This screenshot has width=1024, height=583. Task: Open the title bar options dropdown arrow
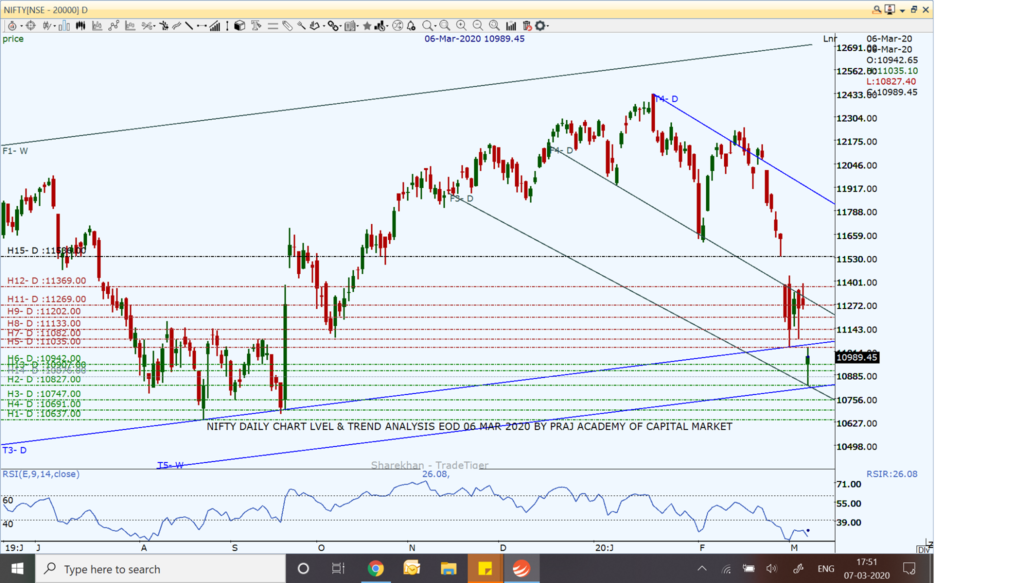(x=903, y=10)
